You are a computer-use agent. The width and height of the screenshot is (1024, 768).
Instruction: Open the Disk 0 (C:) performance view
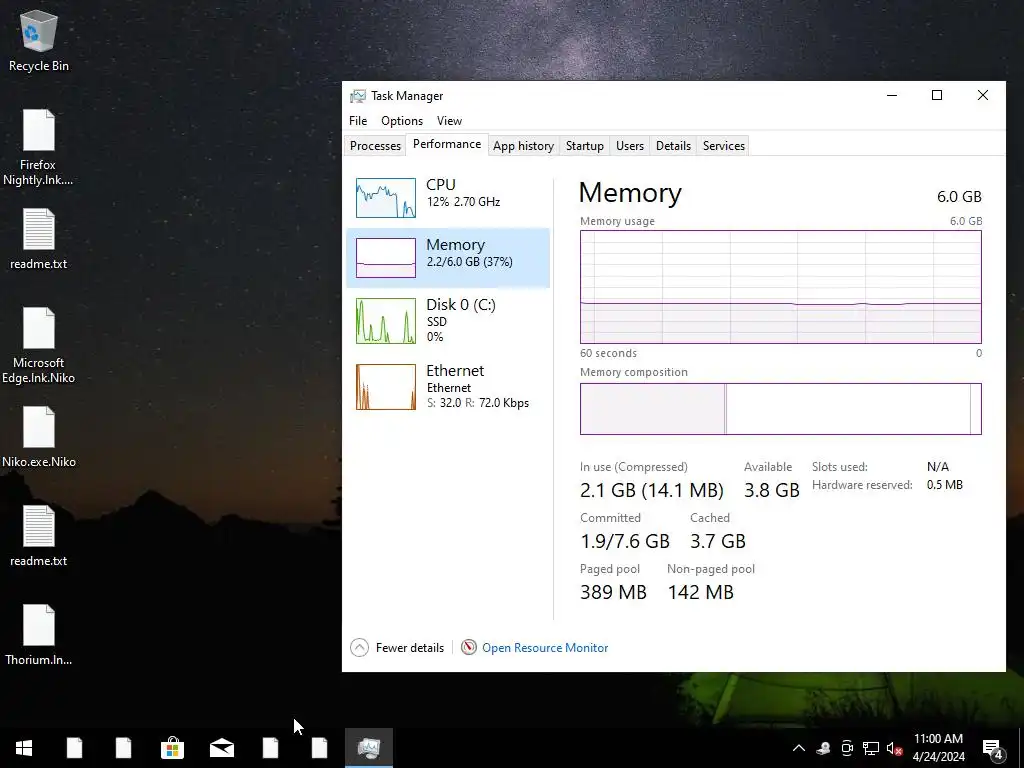coord(448,320)
